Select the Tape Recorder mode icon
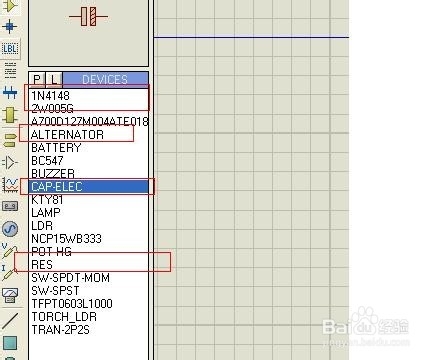 point(10,206)
